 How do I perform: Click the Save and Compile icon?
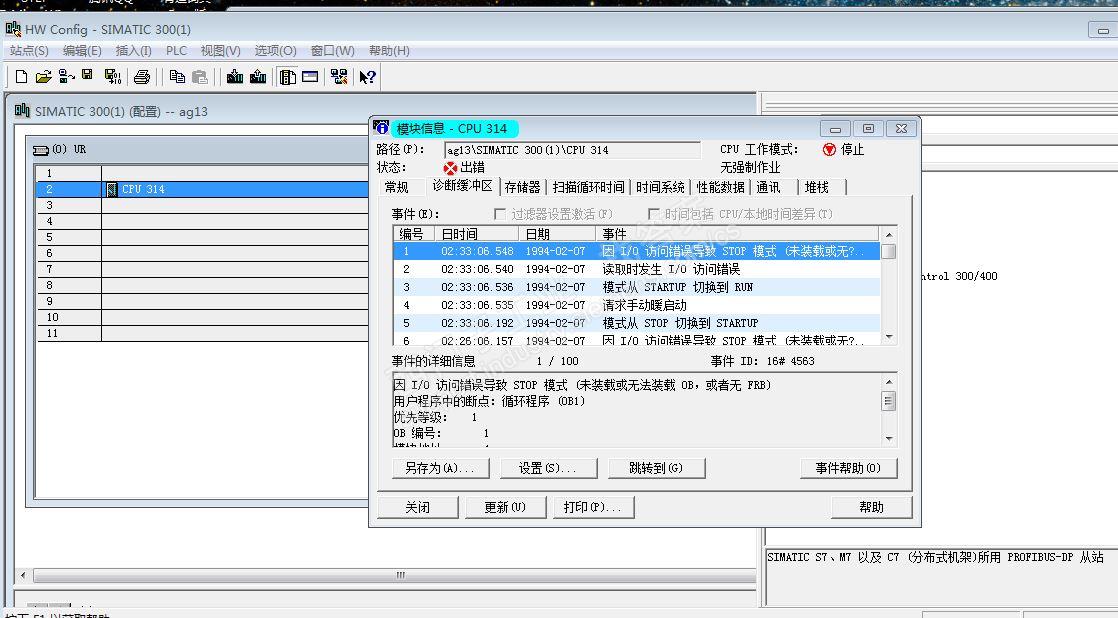[113, 77]
